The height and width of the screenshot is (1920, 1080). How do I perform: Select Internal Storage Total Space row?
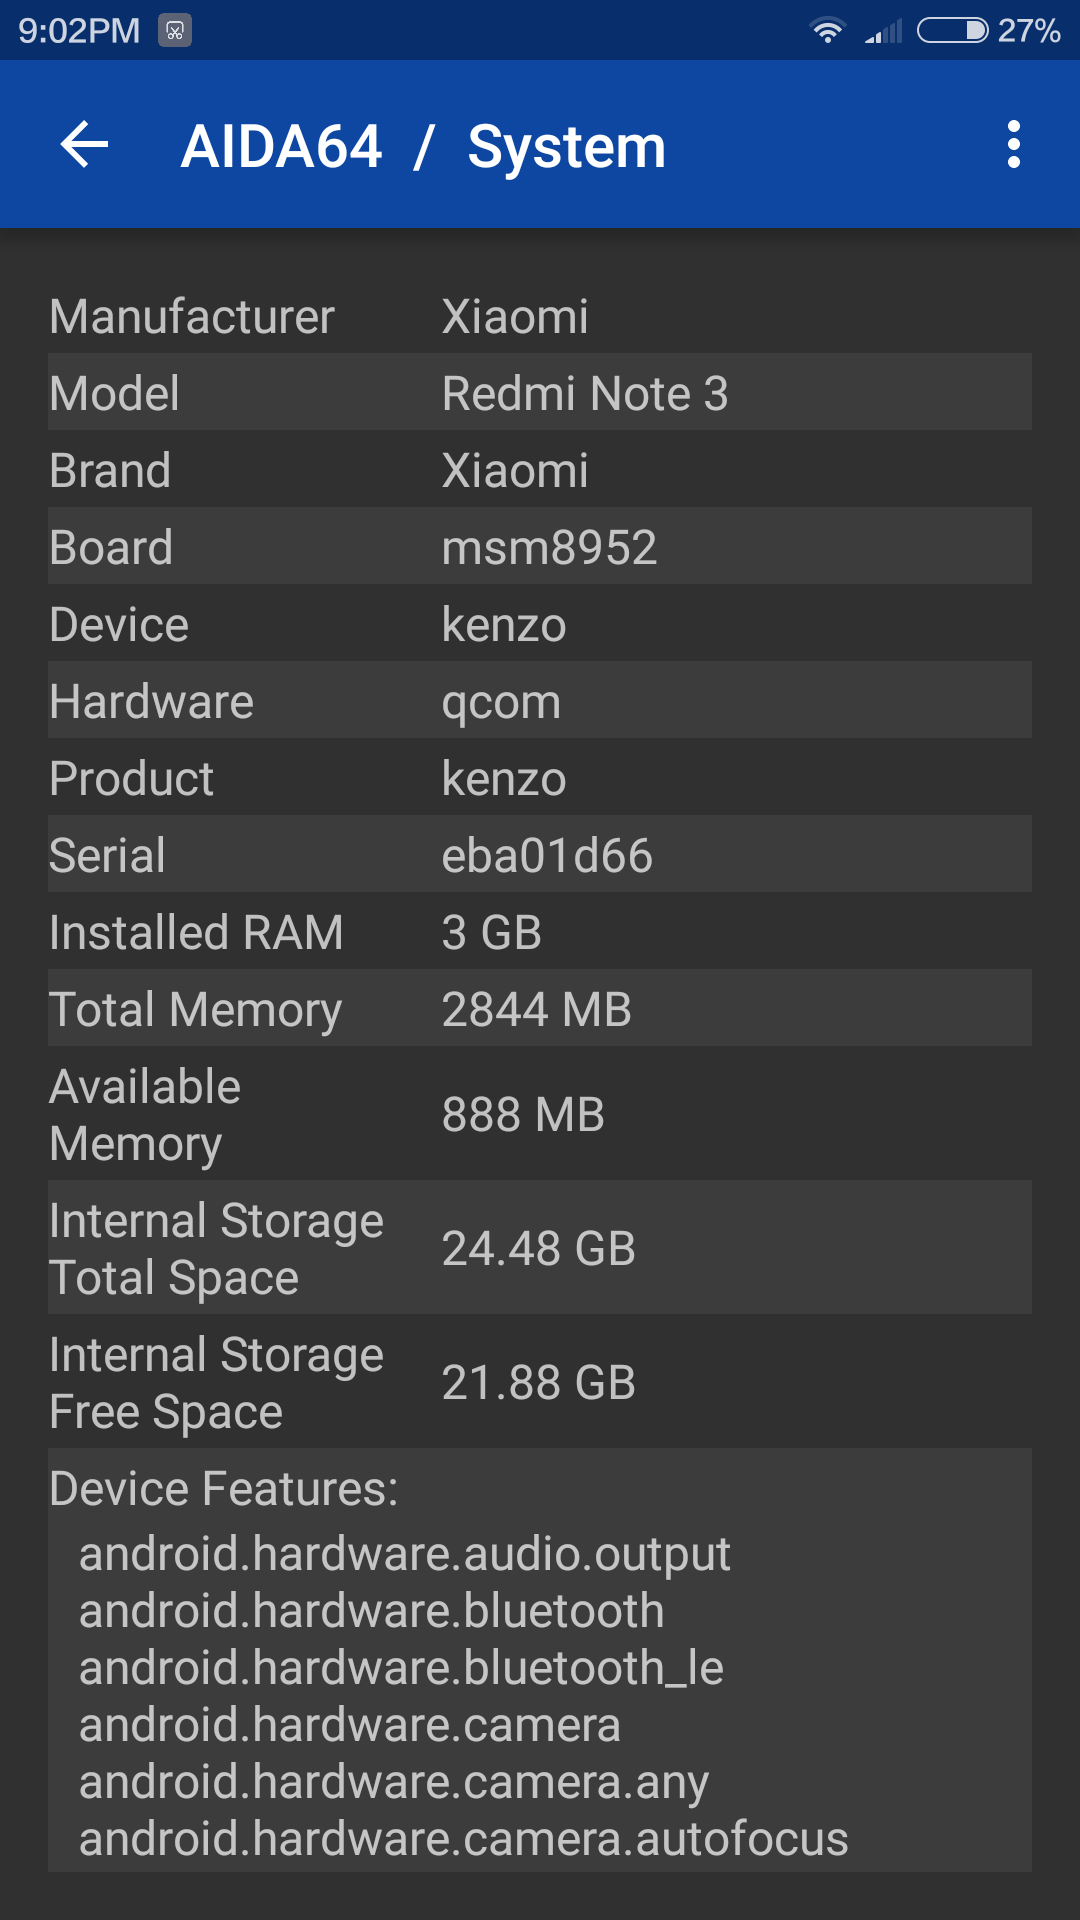[540, 1247]
